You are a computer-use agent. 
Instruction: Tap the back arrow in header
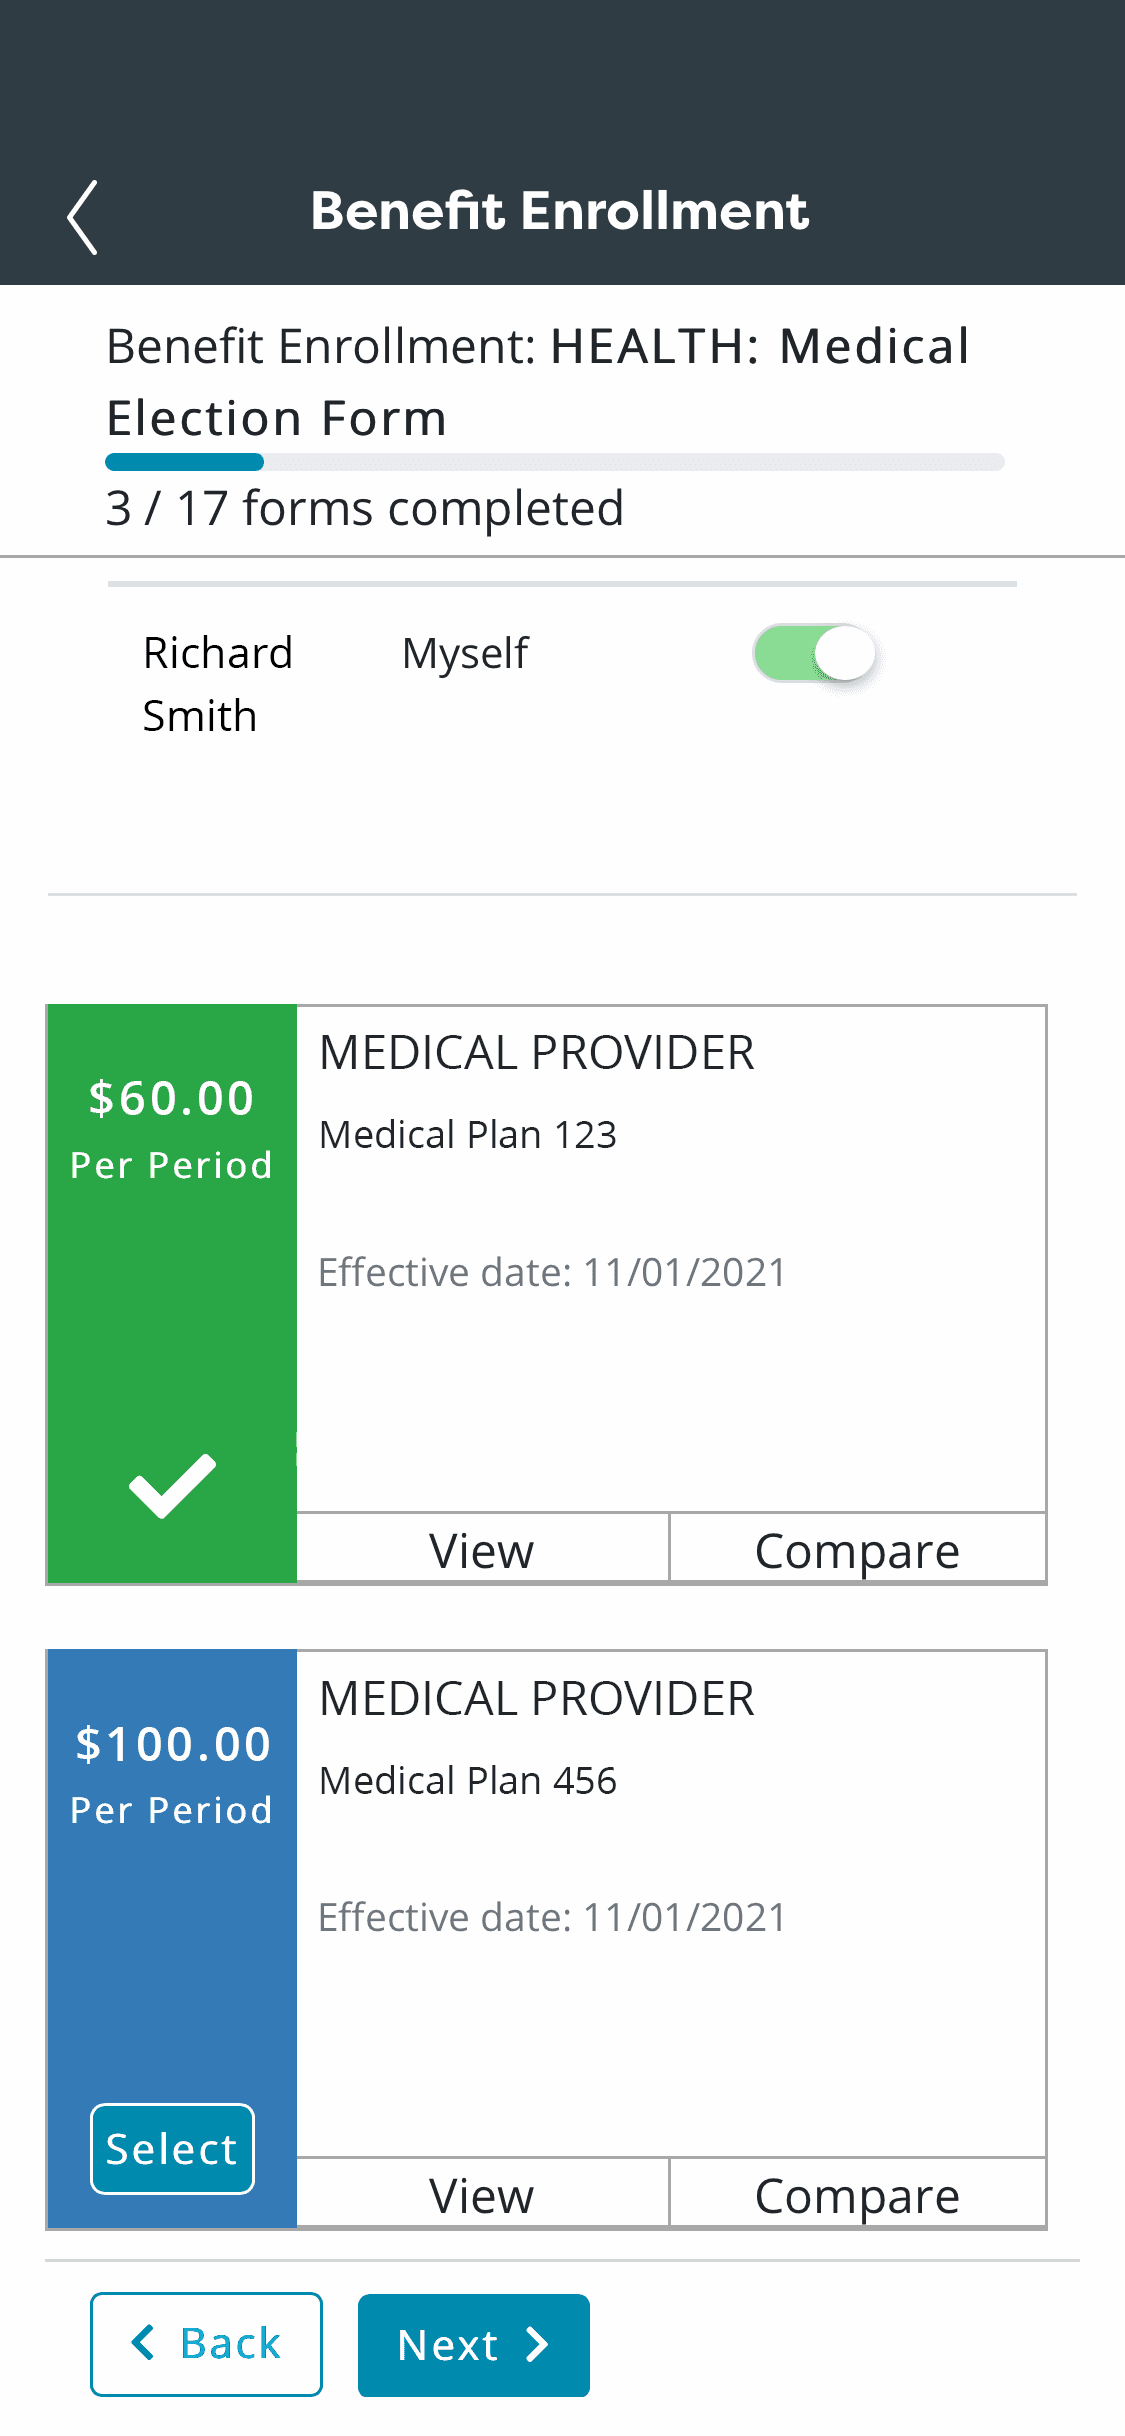pyautogui.click(x=83, y=217)
